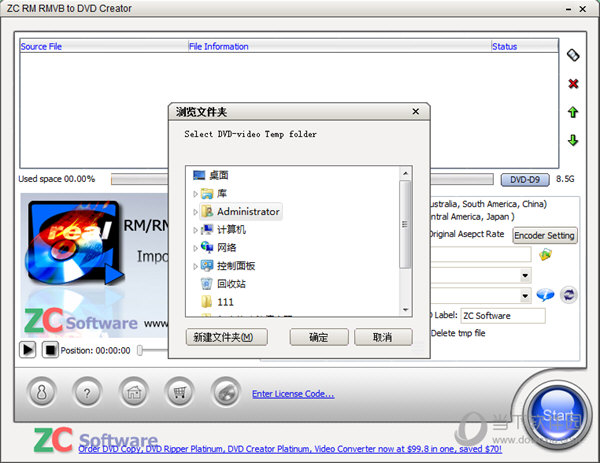Click the used space progress bar

pyautogui.click(x=302, y=179)
